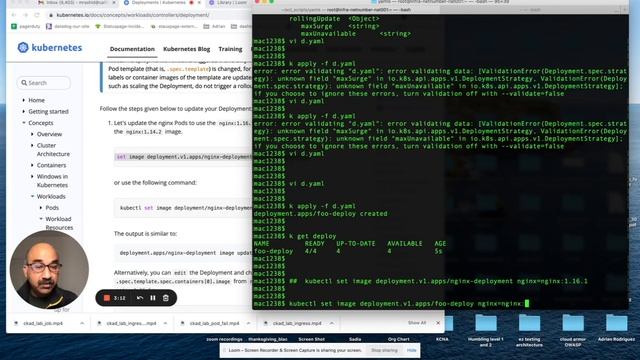
Task: Click the lock icon in the address bar
Action: [x=51, y=15]
